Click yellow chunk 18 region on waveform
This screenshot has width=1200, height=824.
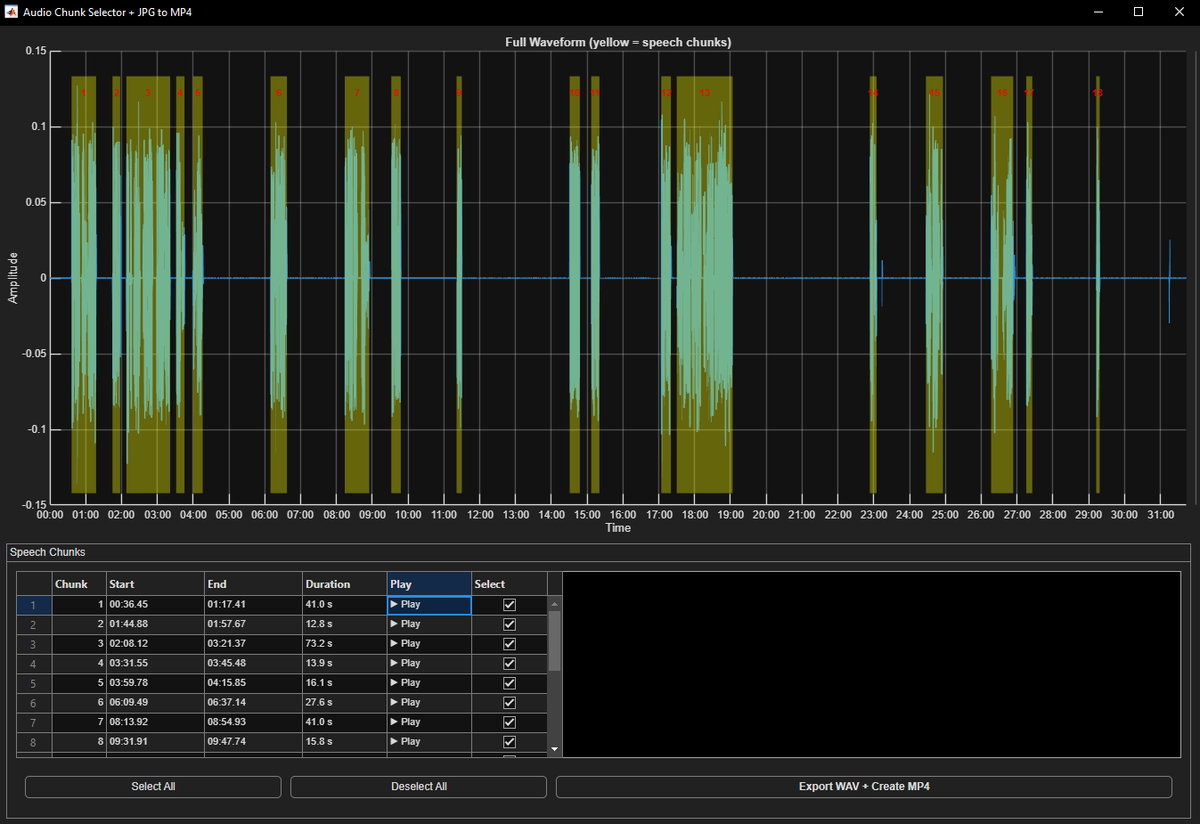tap(1097, 285)
